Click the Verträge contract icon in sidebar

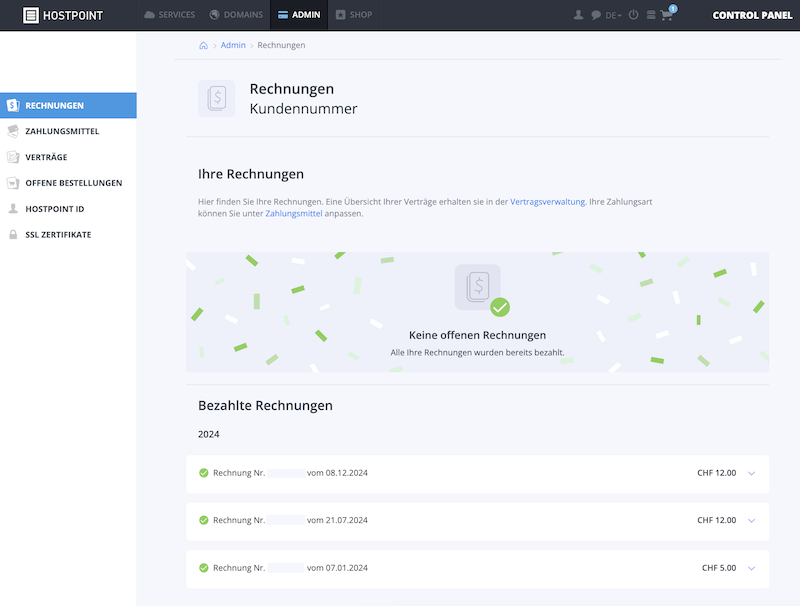(x=13, y=157)
